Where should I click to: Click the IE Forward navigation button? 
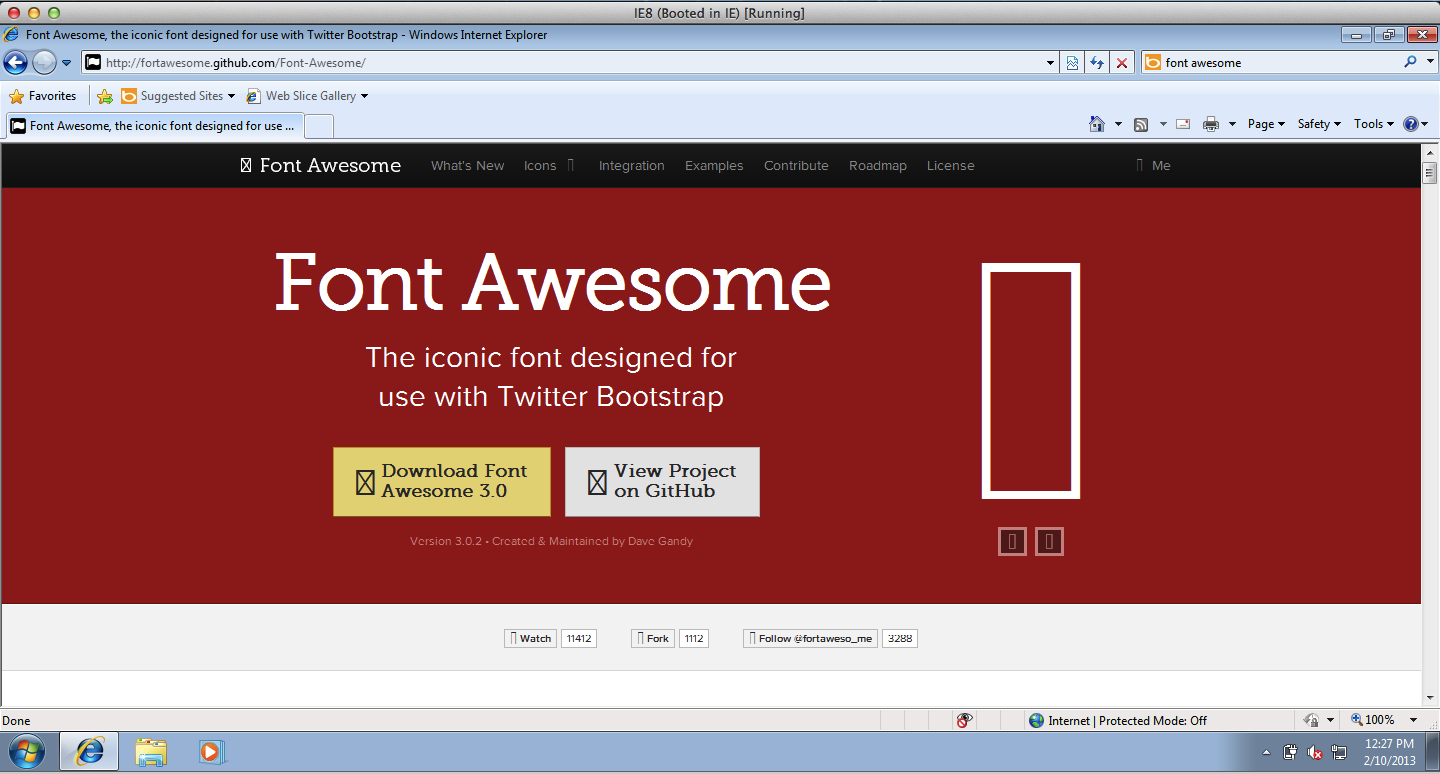(44, 62)
